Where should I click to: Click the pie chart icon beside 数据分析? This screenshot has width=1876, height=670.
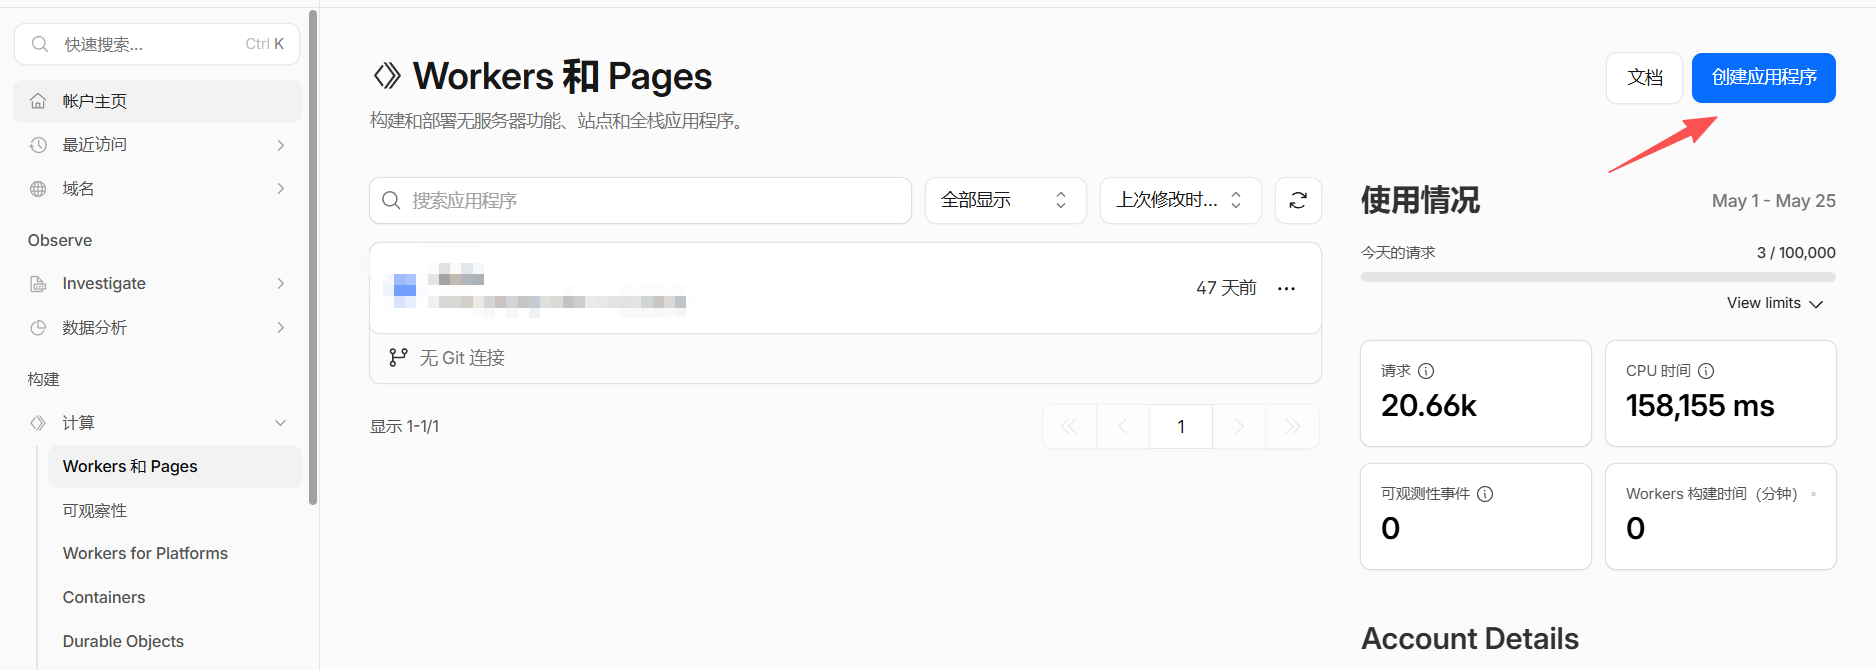pyautogui.click(x=38, y=328)
